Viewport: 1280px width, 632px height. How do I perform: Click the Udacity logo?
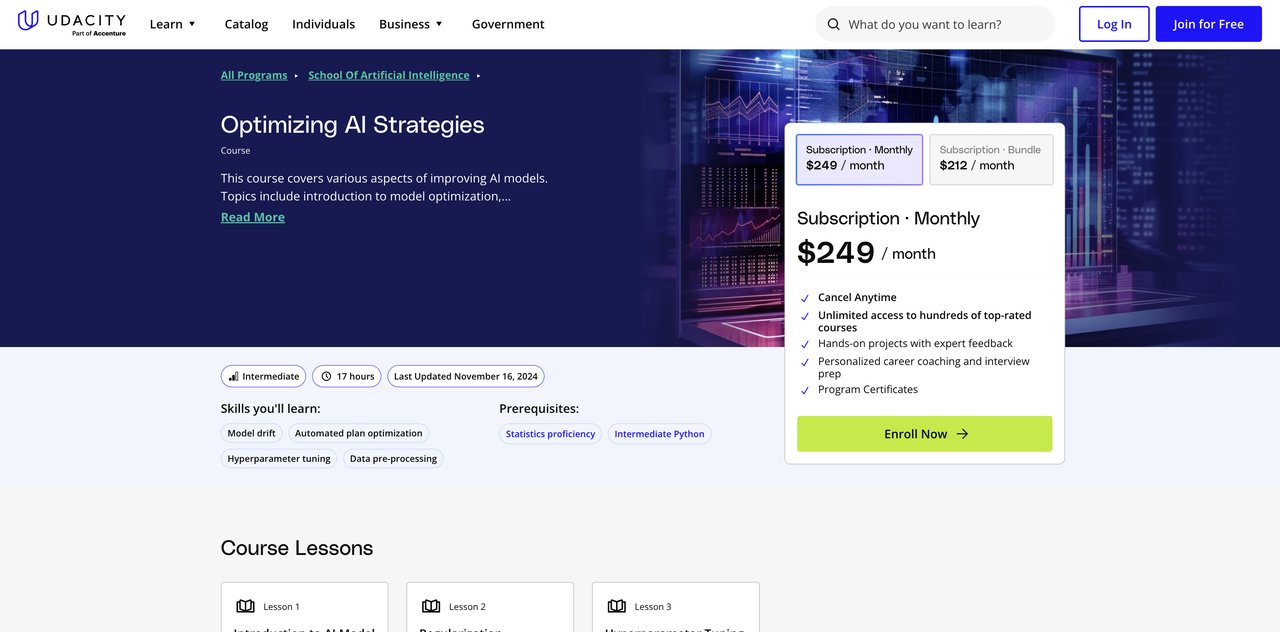pos(72,22)
